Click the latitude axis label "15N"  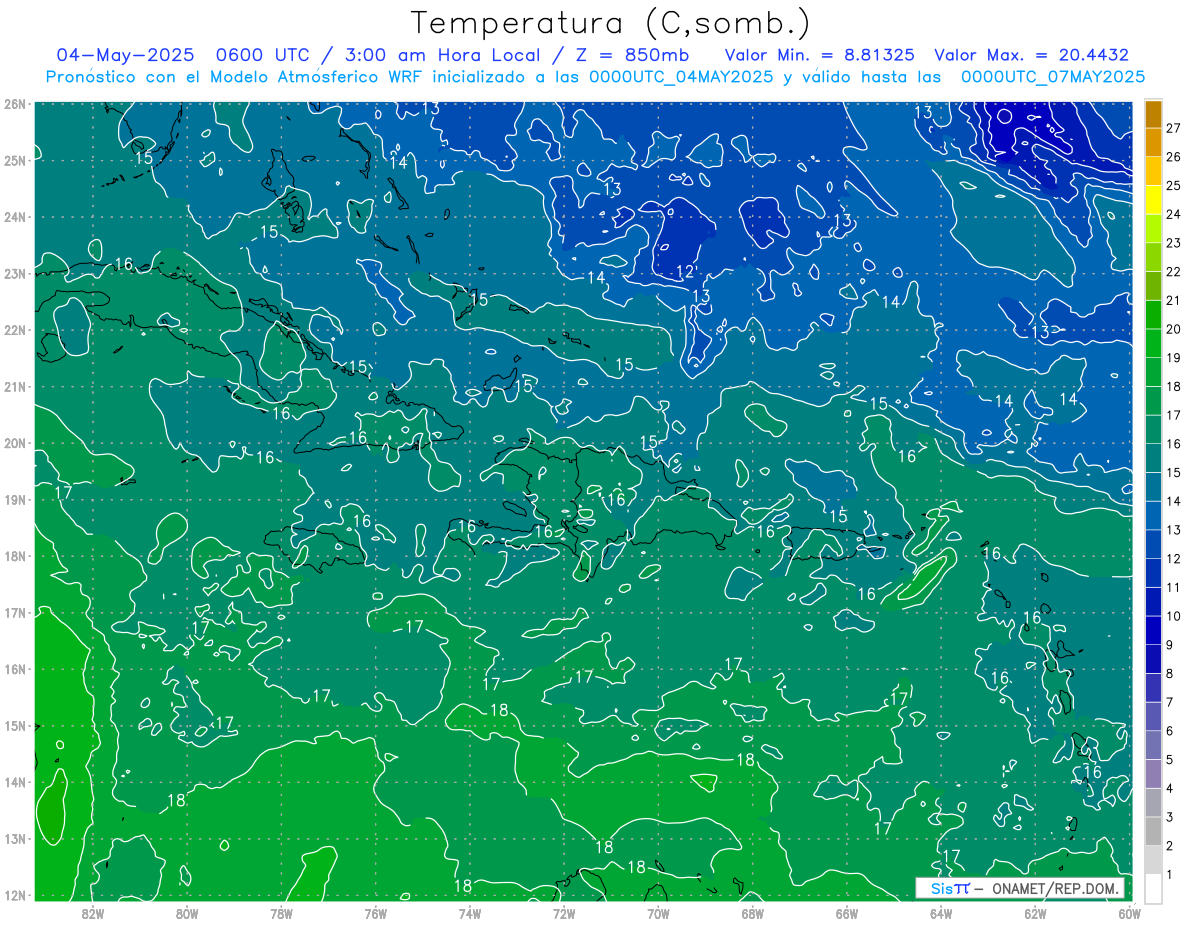pos(15,725)
